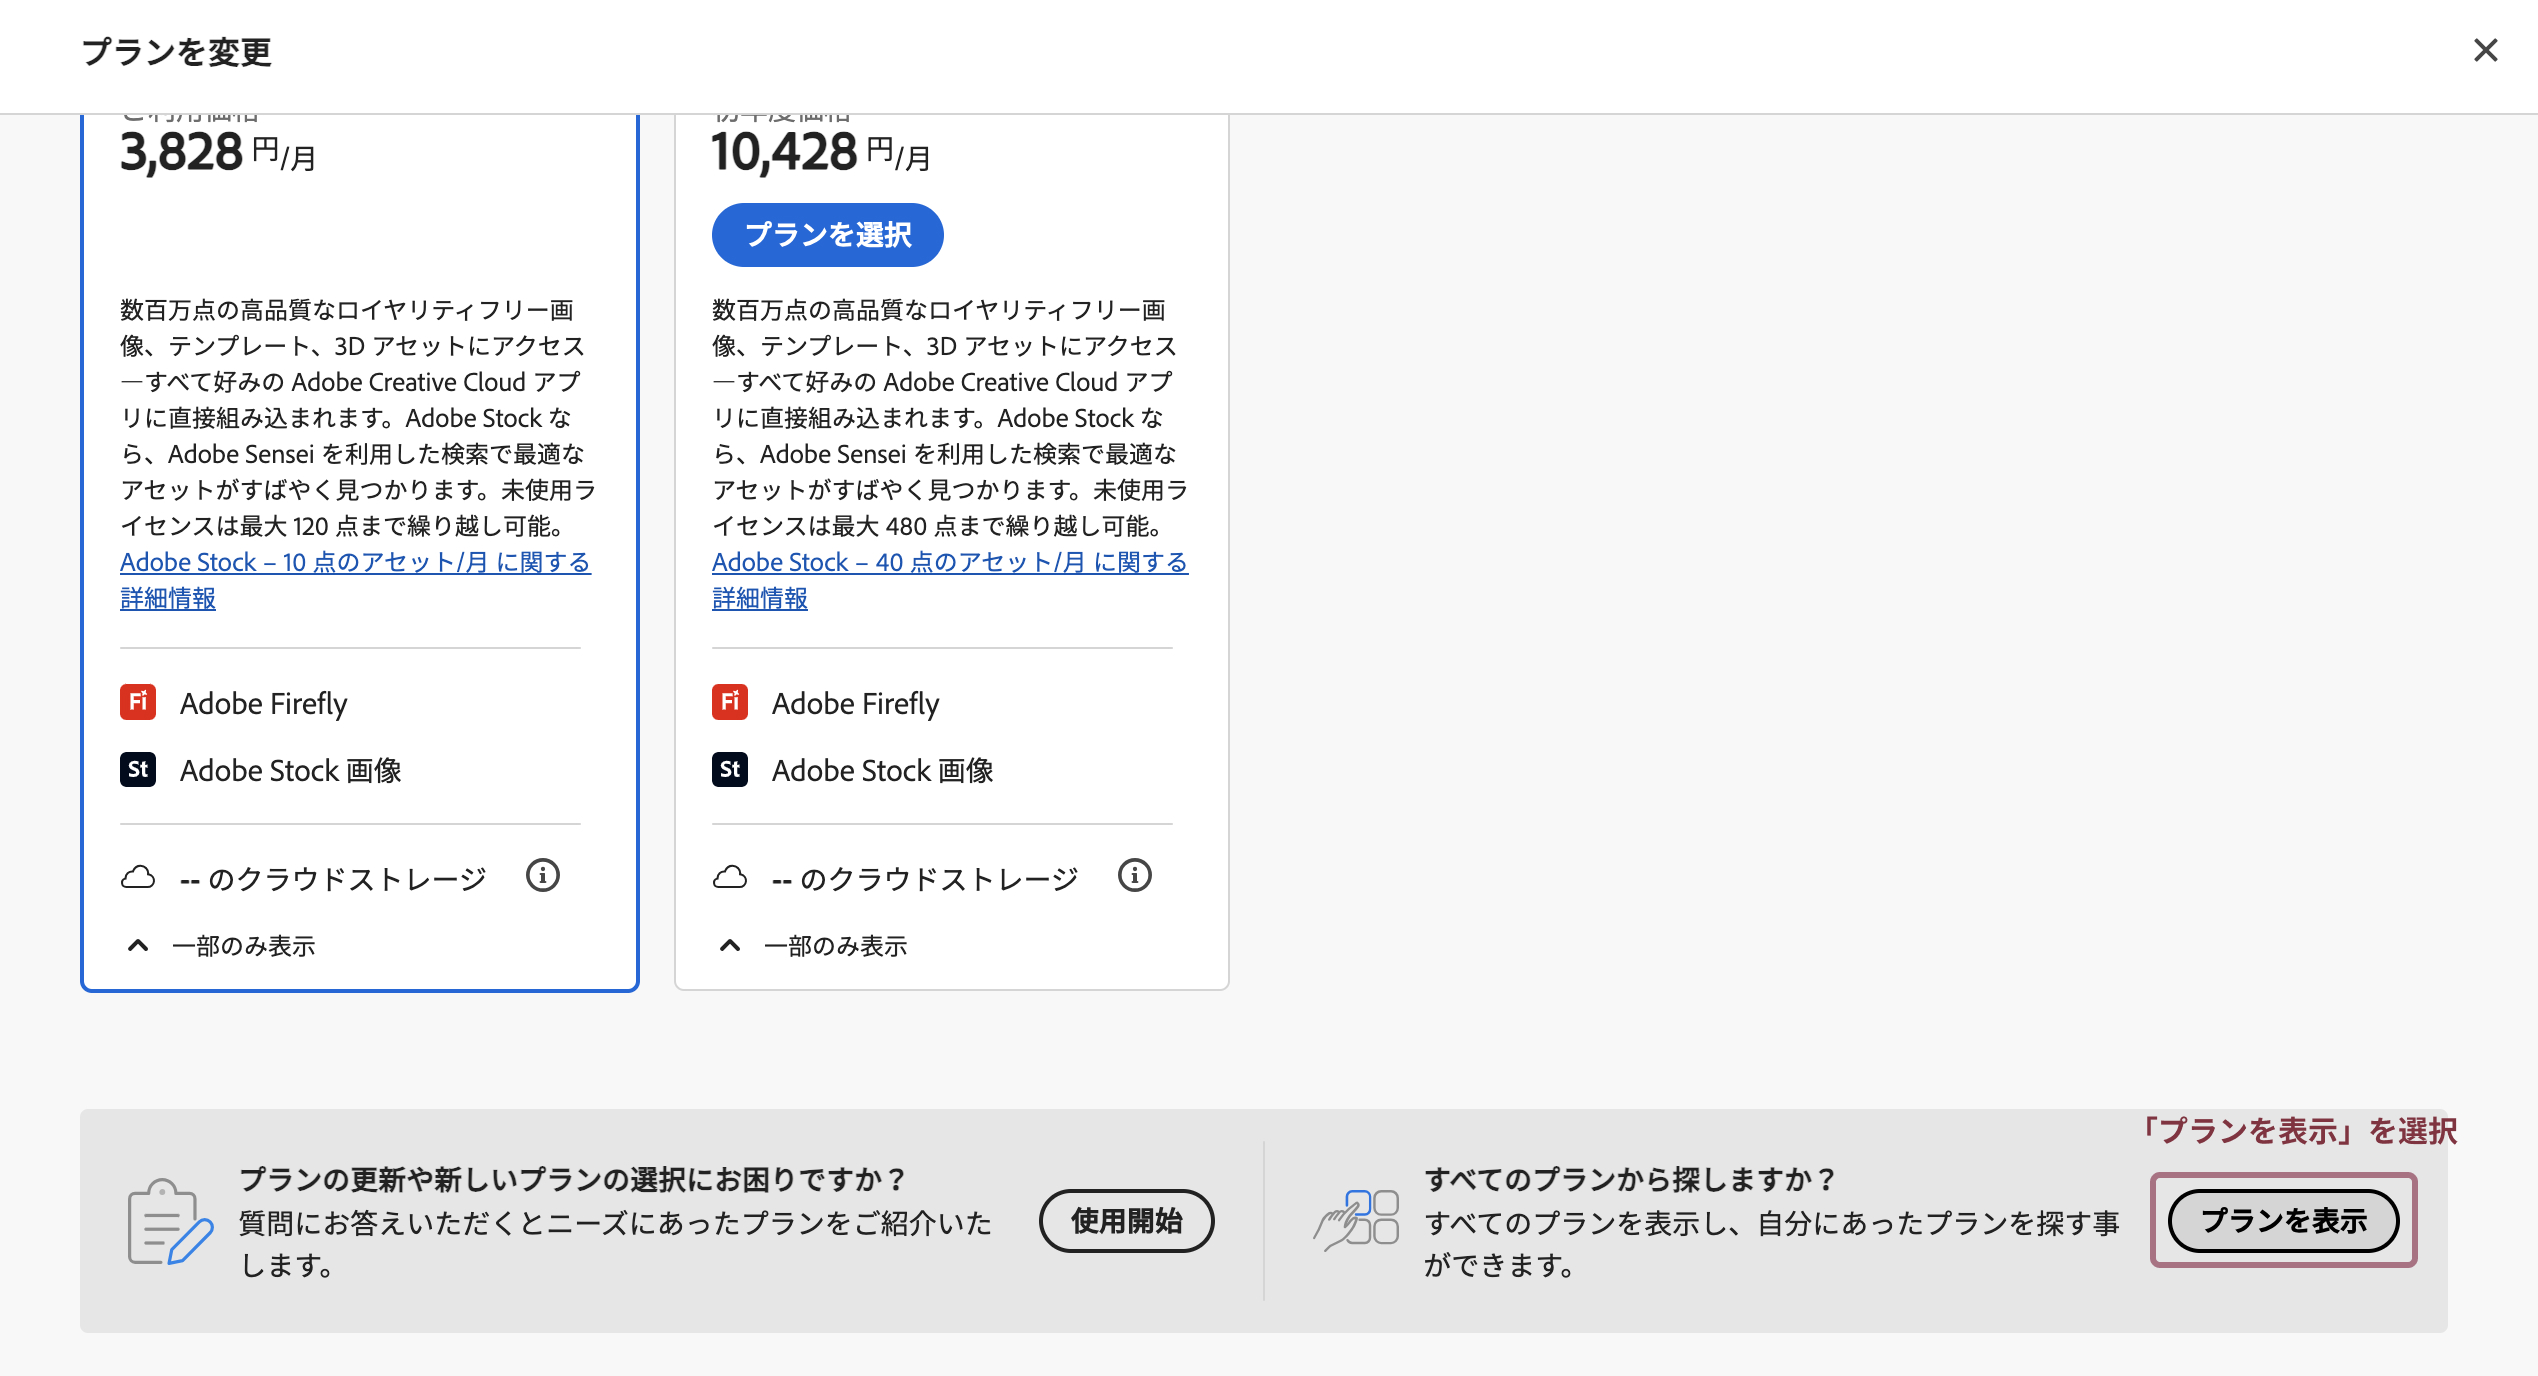This screenshot has width=2538, height=1376.
Task: Collapse 一部のみ表示 in 3,828円 plan
Action: pos(221,946)
